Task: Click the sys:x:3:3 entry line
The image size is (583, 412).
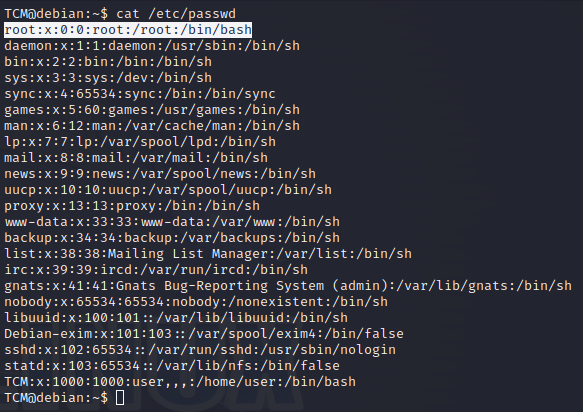Action: 108,78
